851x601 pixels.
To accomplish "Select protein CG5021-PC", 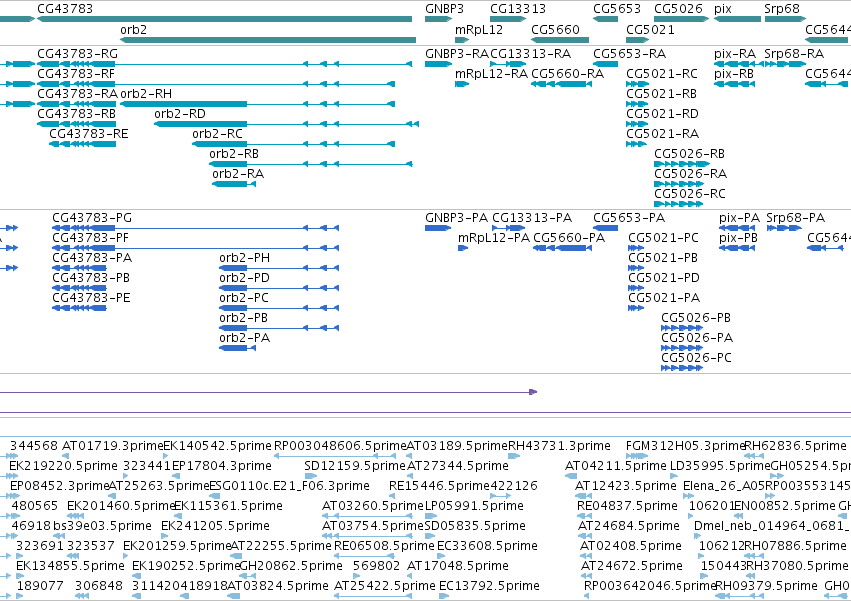I will [663, 238].
